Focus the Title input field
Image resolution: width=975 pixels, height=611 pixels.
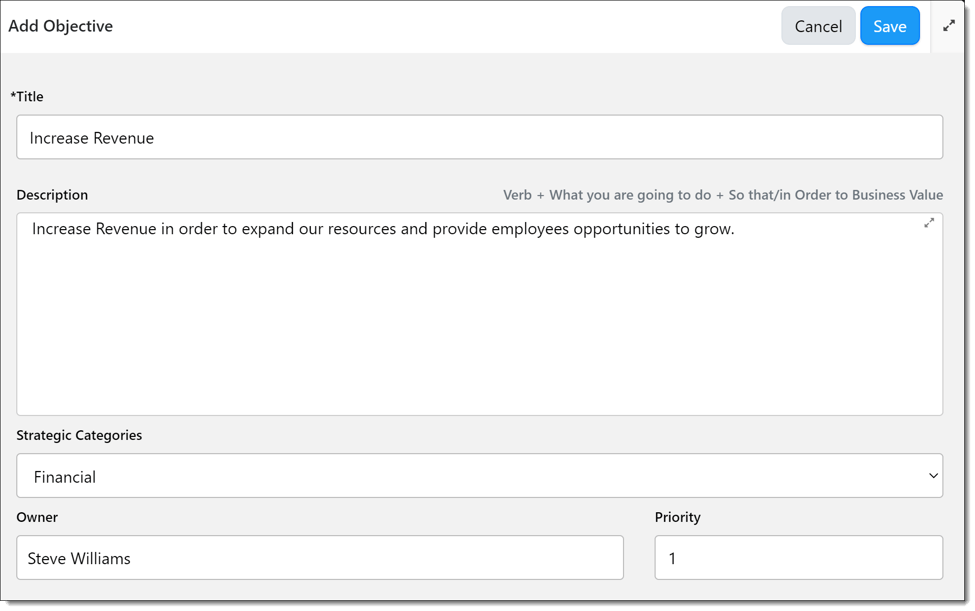point(479,137)
